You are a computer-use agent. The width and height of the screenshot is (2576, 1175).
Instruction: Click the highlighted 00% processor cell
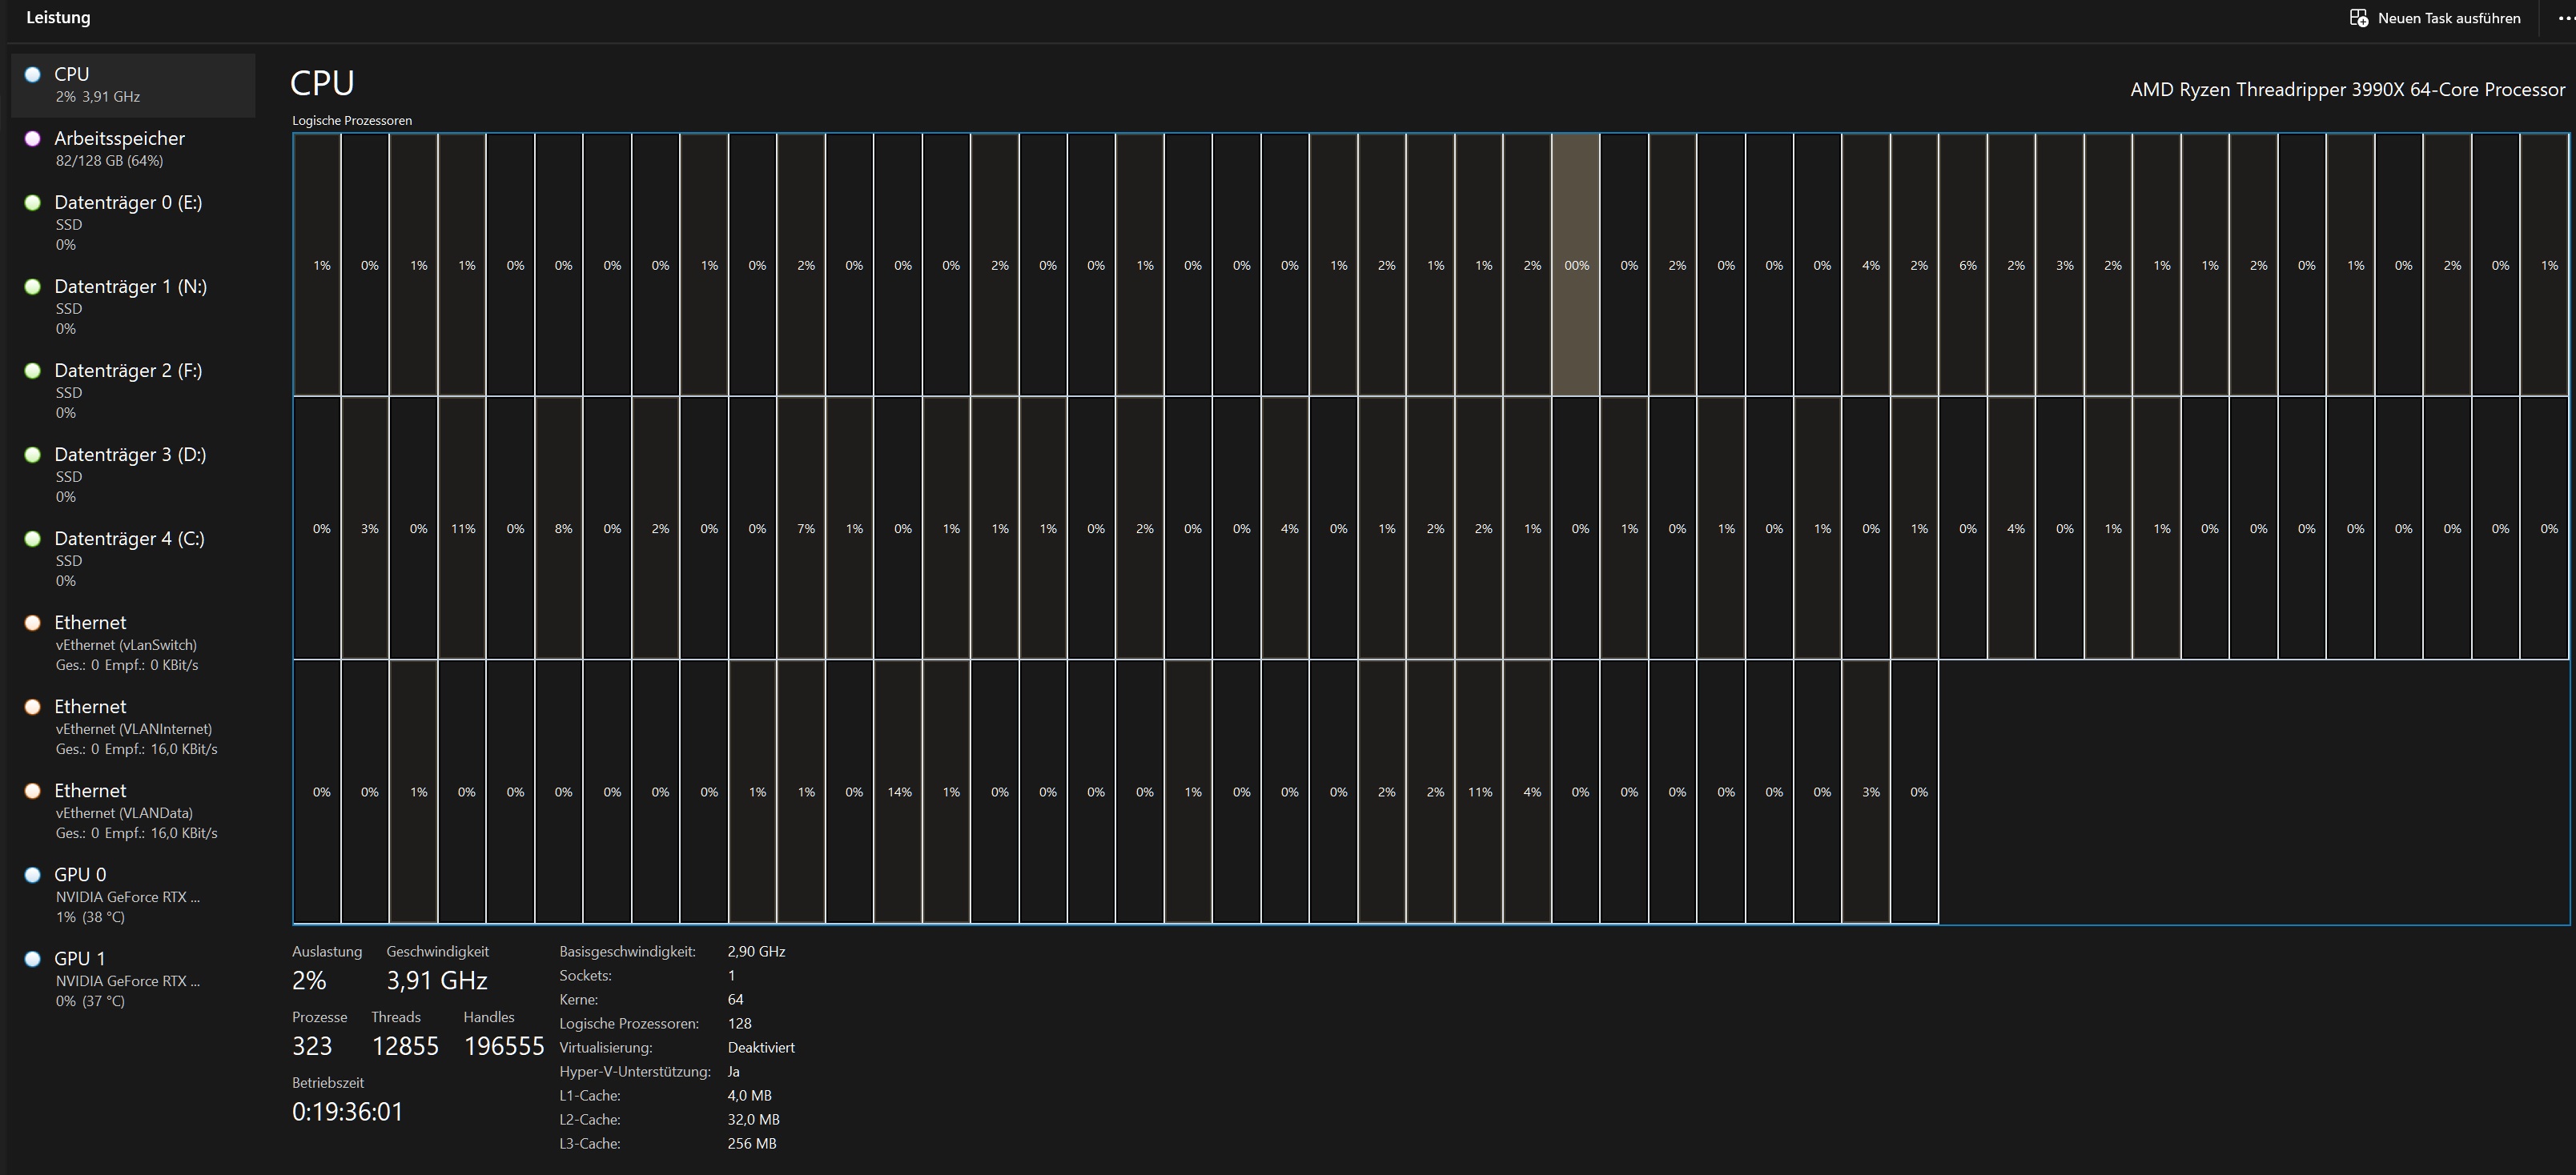1576,265
